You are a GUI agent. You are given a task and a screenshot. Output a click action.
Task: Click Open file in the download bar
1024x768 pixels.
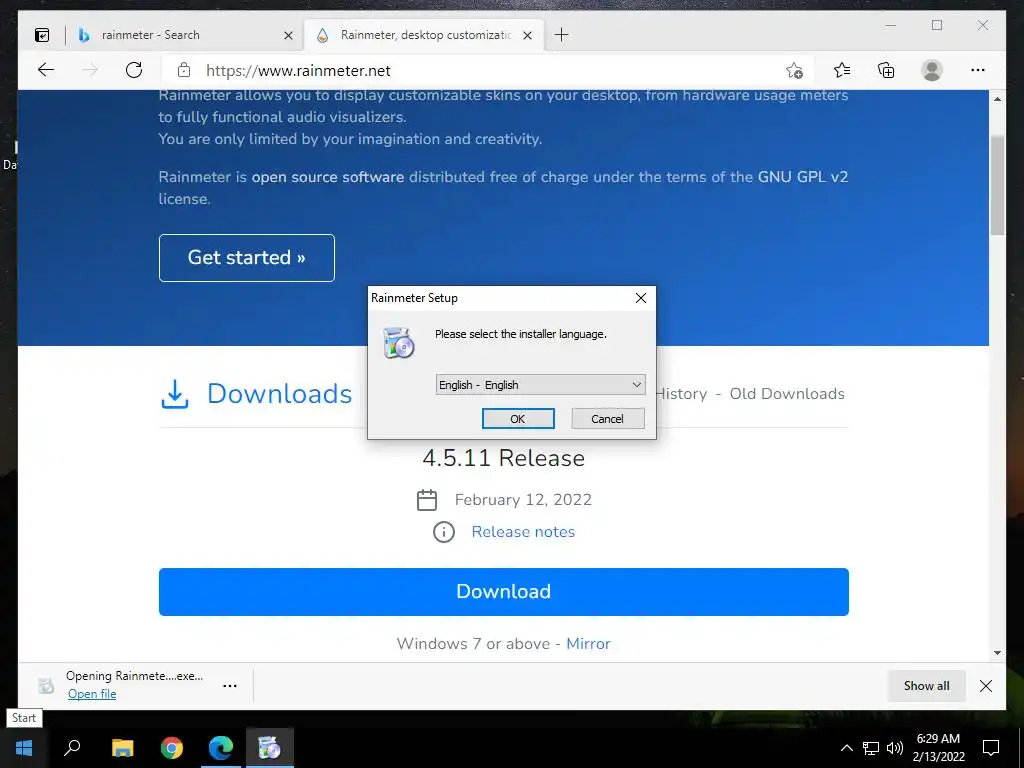click(92, 694)
